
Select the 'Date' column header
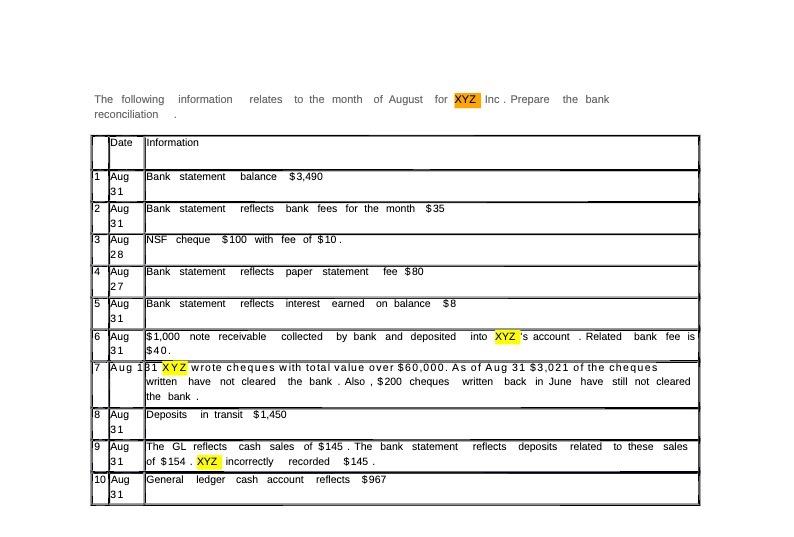(122, 143)
